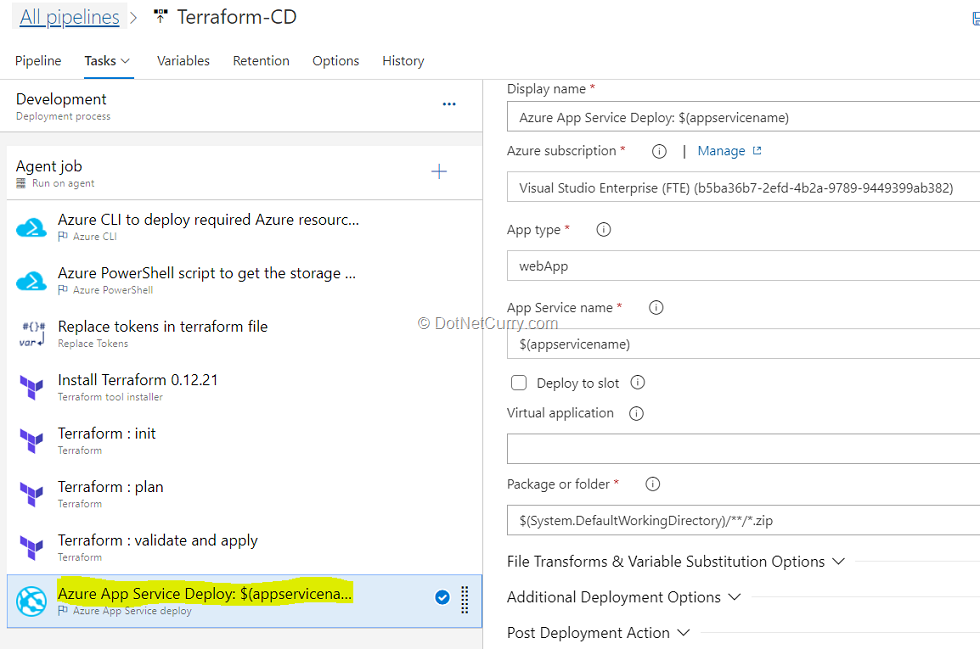Select the Terraform : init task title

click(106, 433)
